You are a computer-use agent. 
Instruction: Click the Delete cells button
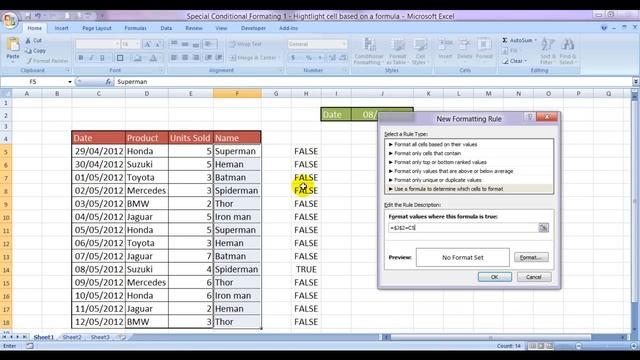[464, 49]
